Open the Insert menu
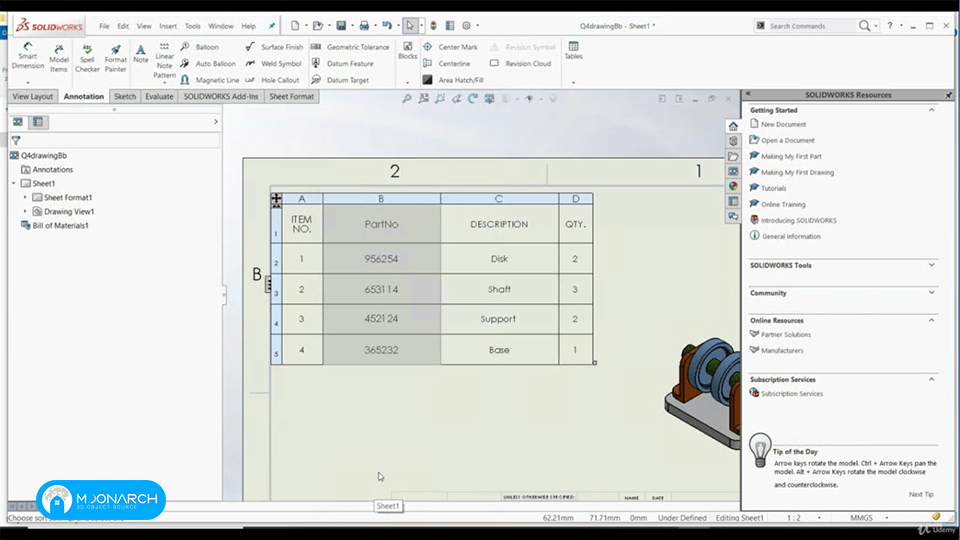The height and width of the screenshot is (540, 960). coord(168,26)
